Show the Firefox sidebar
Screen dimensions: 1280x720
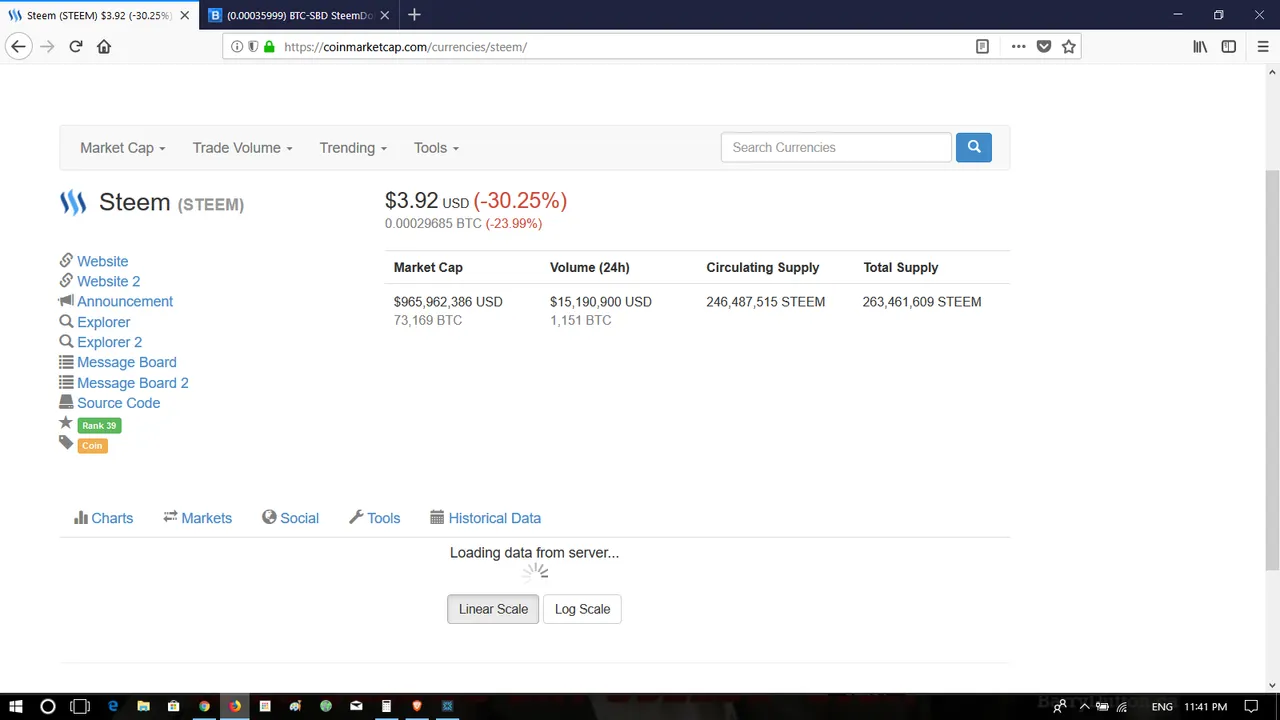coord(1229,46)
